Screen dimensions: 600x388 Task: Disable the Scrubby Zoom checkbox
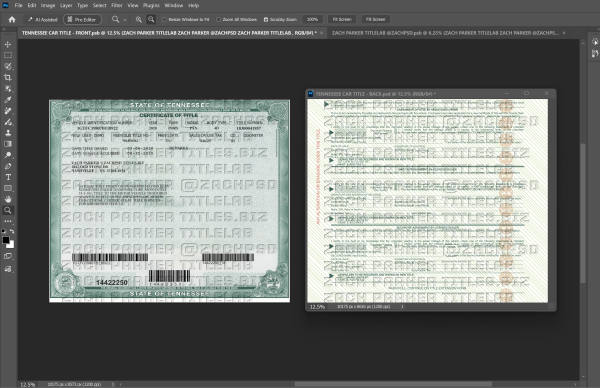(266, 20)
